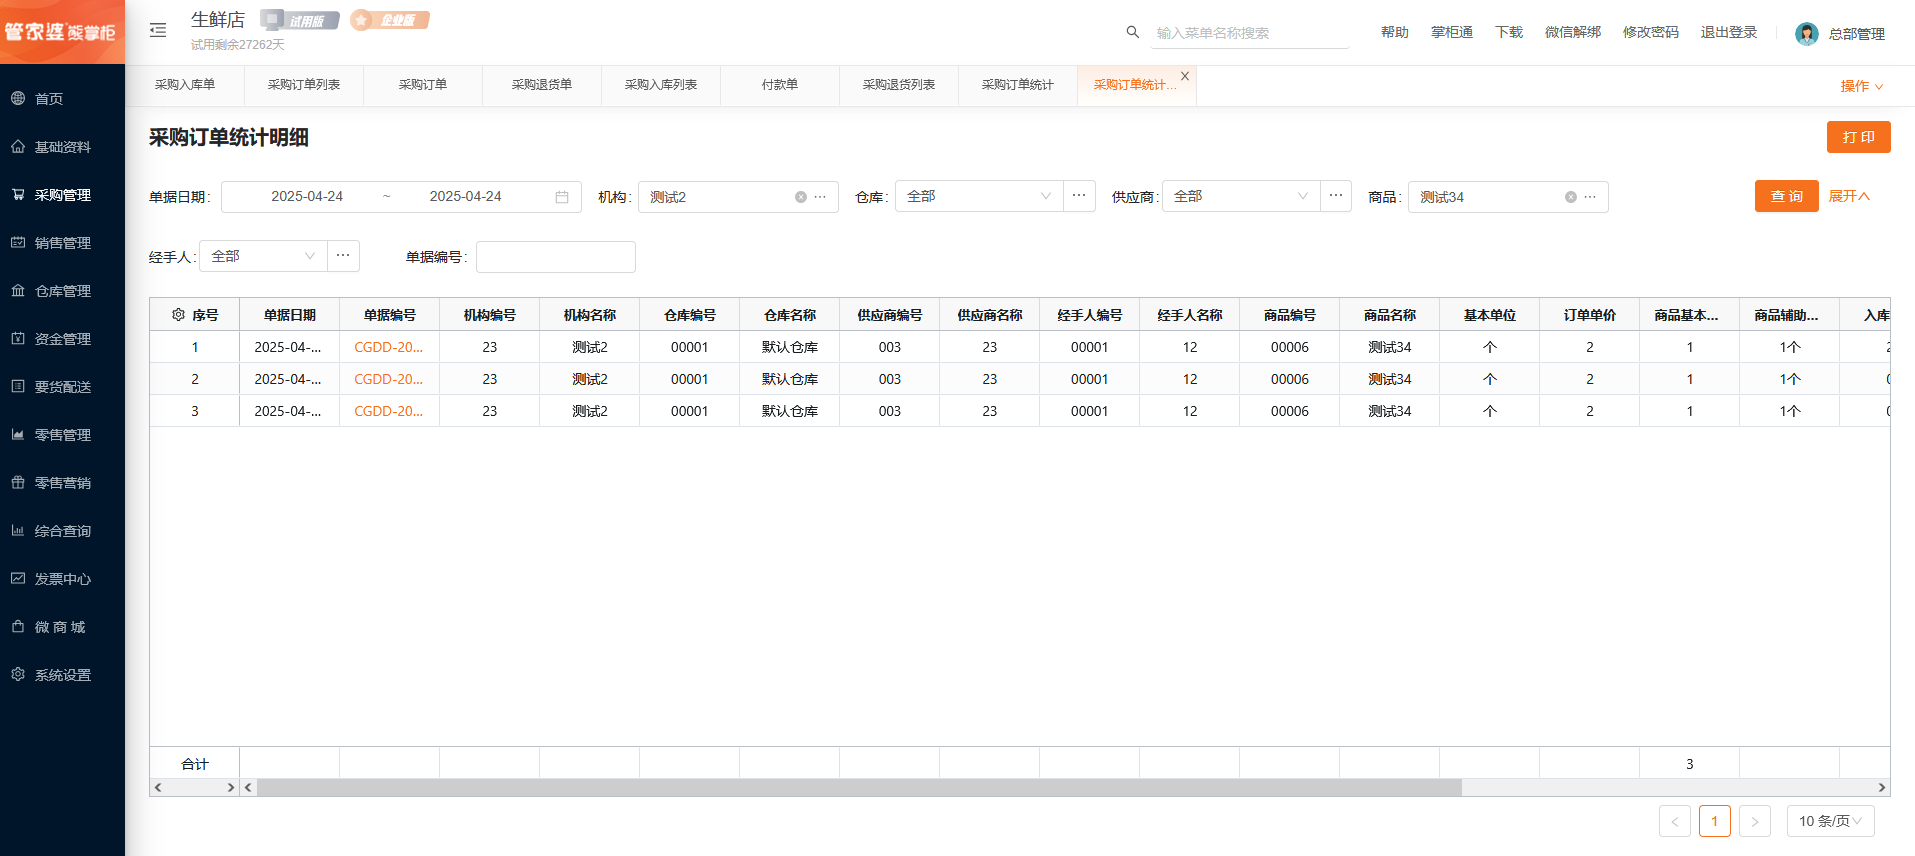Focus the 单据编号 input field
The width and height of the screenshot is (1915, 856).
556,257
